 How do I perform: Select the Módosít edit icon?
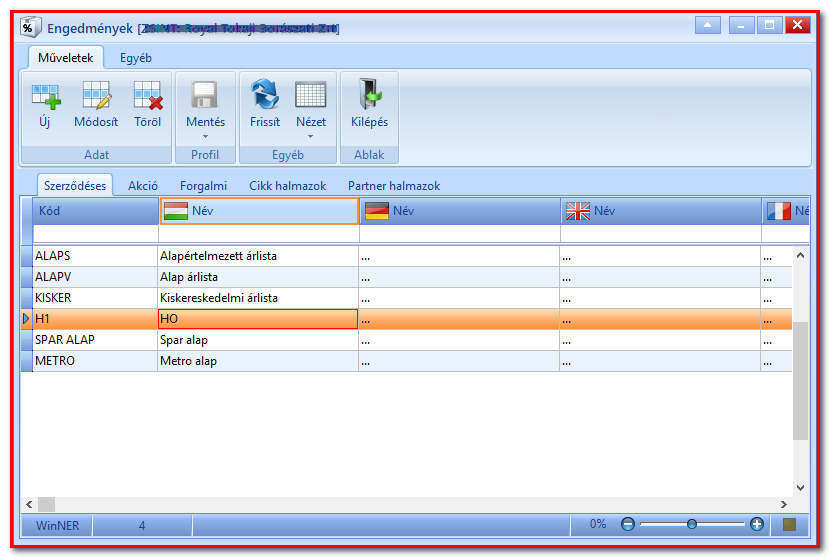point(96,95)
